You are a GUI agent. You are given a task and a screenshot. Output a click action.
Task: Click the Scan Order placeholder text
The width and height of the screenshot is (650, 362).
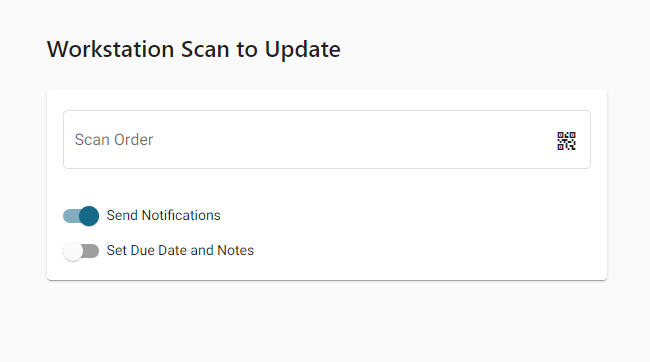pyautogui.click(x=114, y=140)
